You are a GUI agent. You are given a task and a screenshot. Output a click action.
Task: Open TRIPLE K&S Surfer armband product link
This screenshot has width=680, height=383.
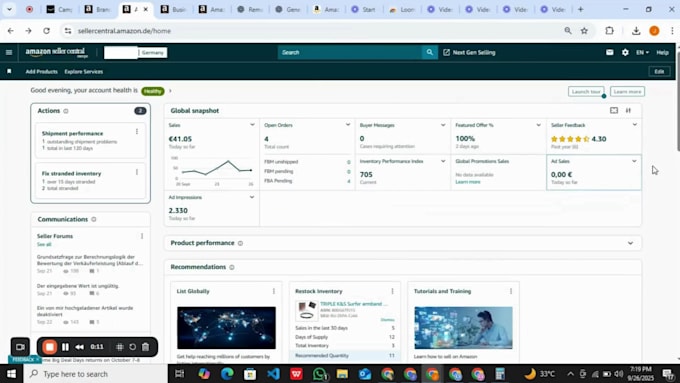click(353, 304)
